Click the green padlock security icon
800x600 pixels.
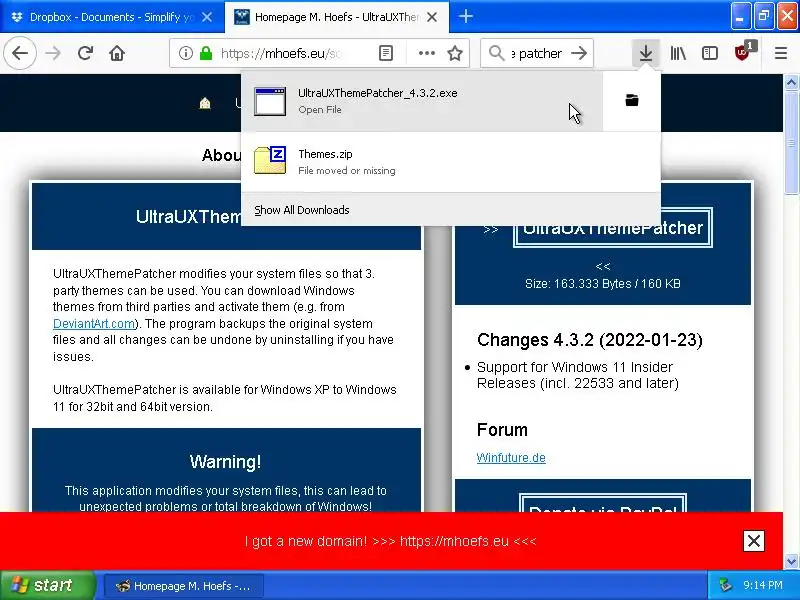(x=206, y=53)
